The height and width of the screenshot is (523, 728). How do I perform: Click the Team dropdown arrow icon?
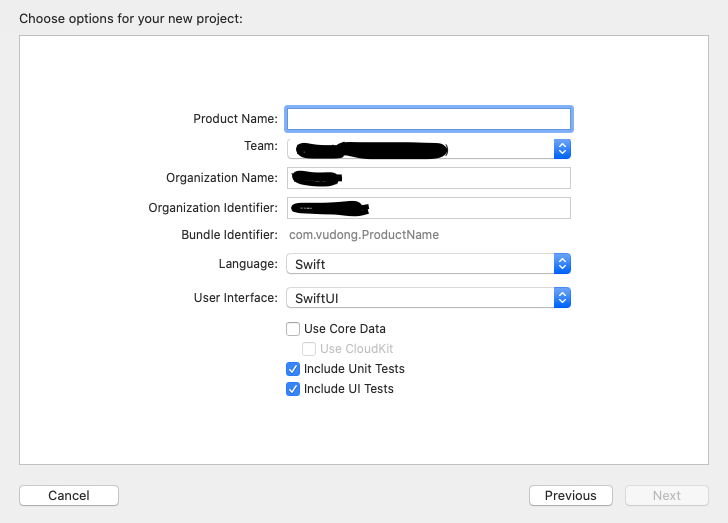coord(562,149)
